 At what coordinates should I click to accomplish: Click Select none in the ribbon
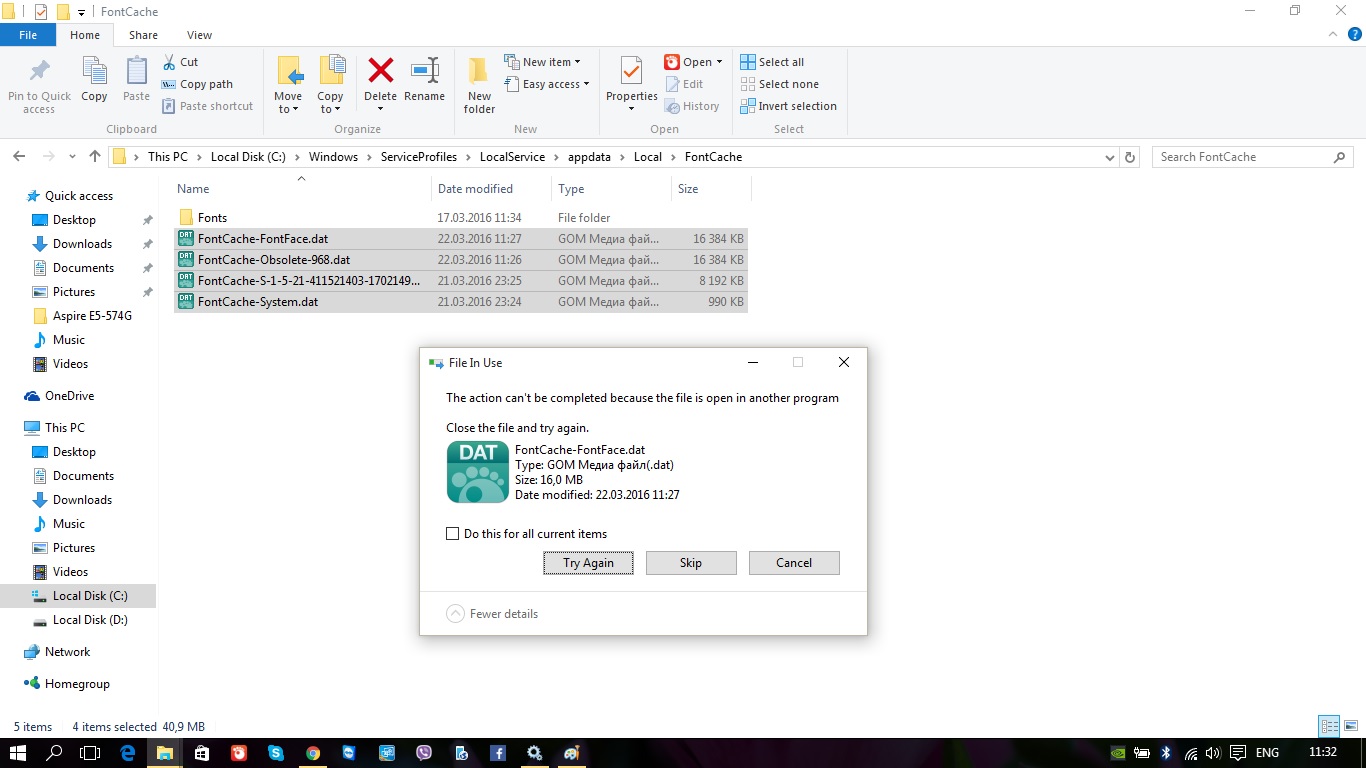pos(779,84)
